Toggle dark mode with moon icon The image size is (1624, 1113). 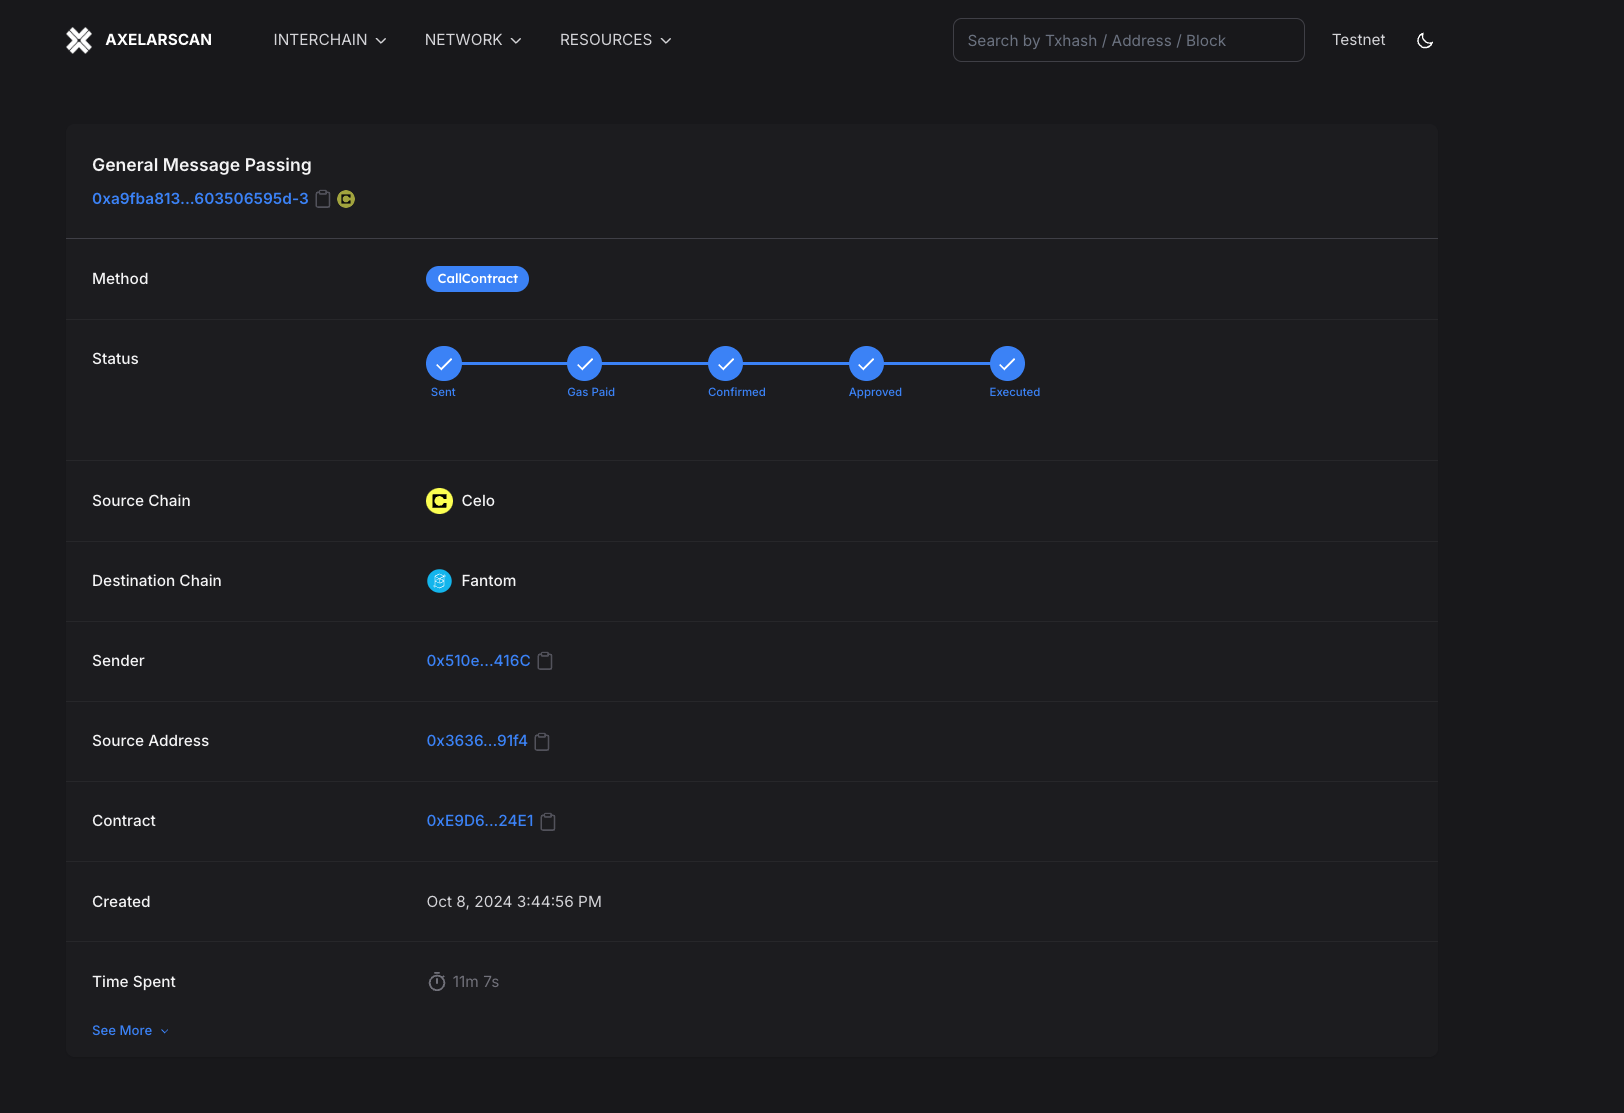(x=1425, y=40)
